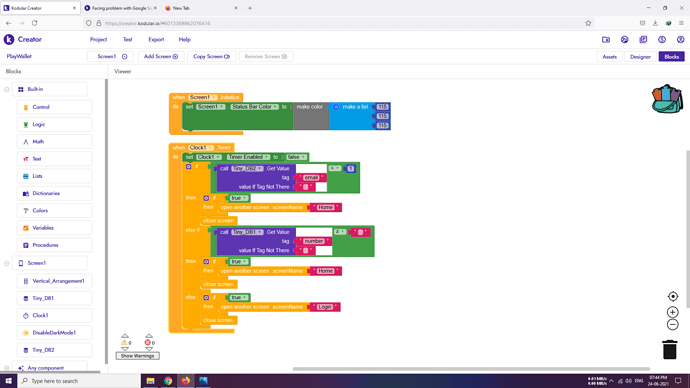Open the Text blocks category
Image resolution: width=690 pixels, height=388 pixels.
click(55, 159)
